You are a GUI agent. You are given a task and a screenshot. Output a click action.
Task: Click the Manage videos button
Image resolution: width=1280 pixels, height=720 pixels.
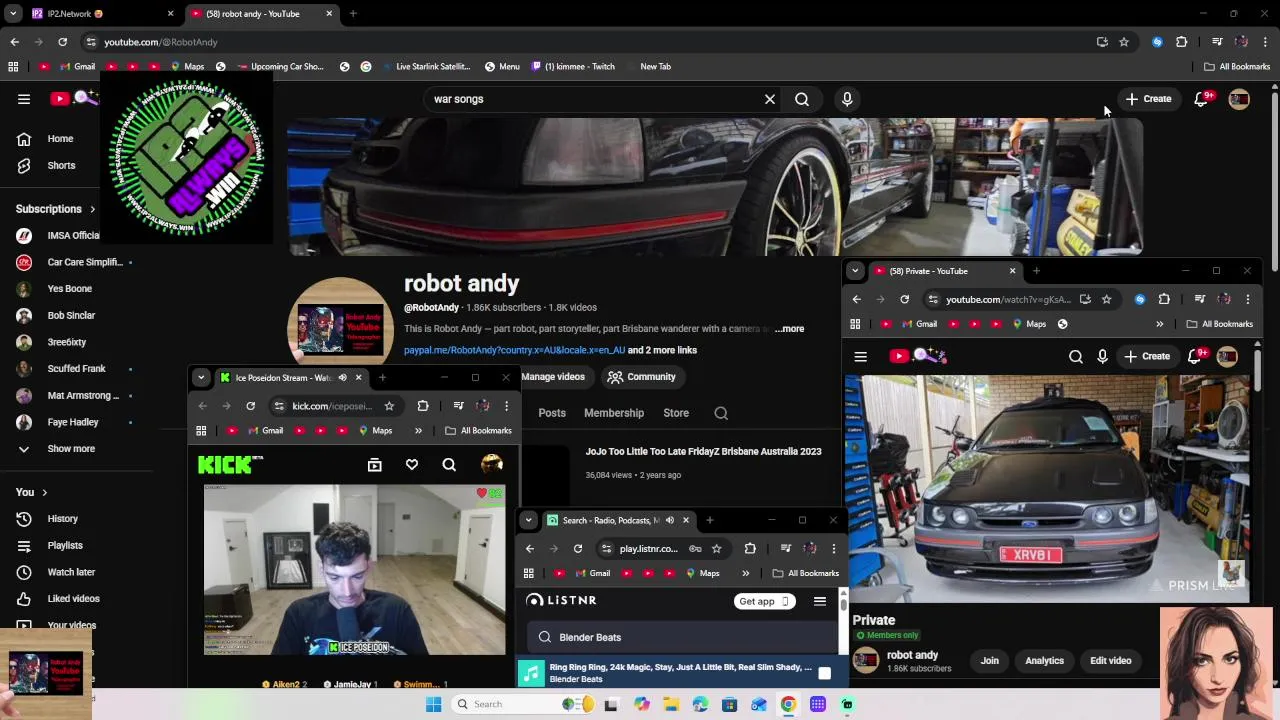(x=553, y=377)
